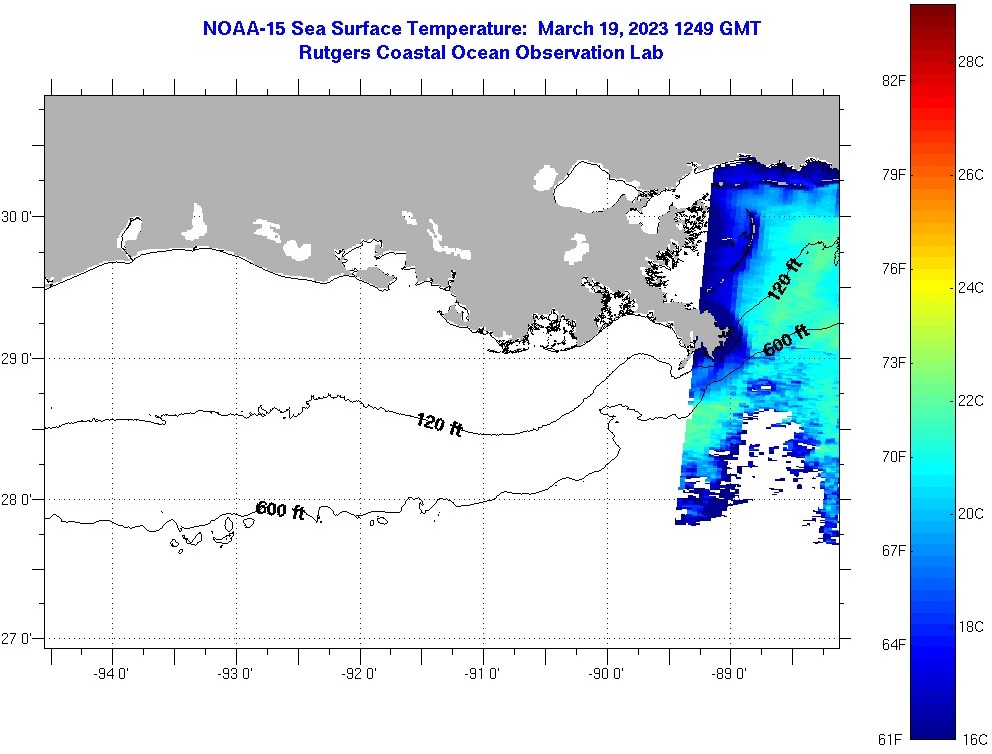Click the -90 0' longitude label
Viewport: 992px width, 754px height.
click(x=606, y=674)
